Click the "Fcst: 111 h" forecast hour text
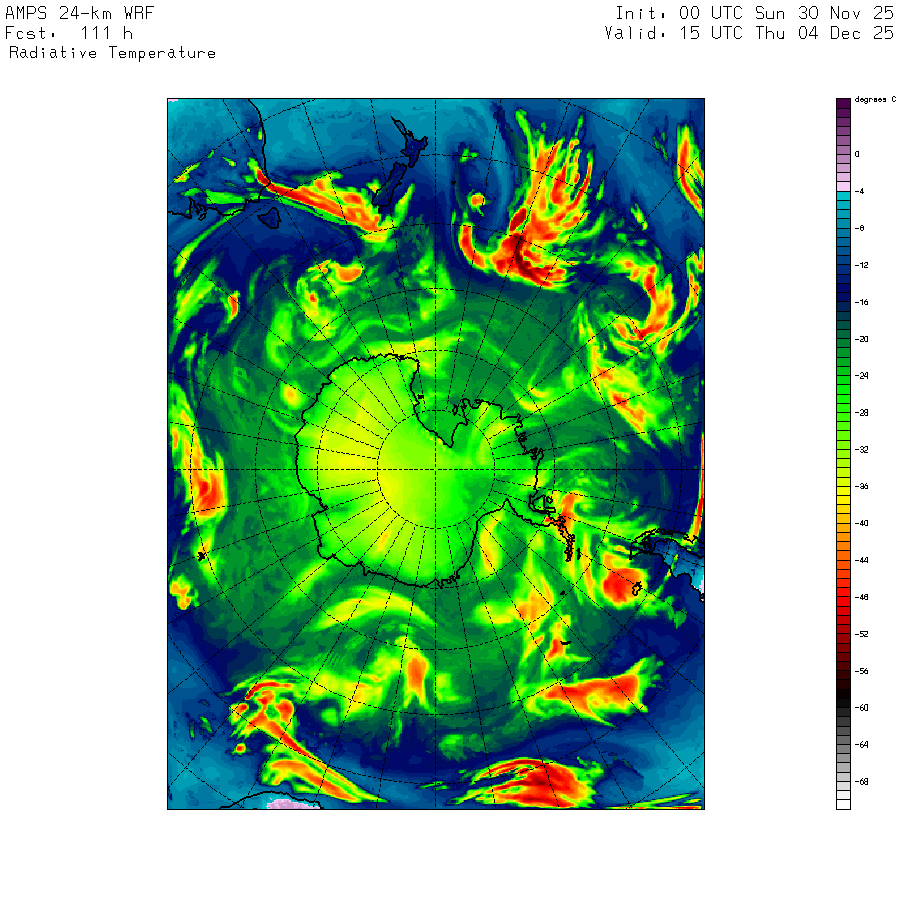900x900 pixels. click(69, 33)
